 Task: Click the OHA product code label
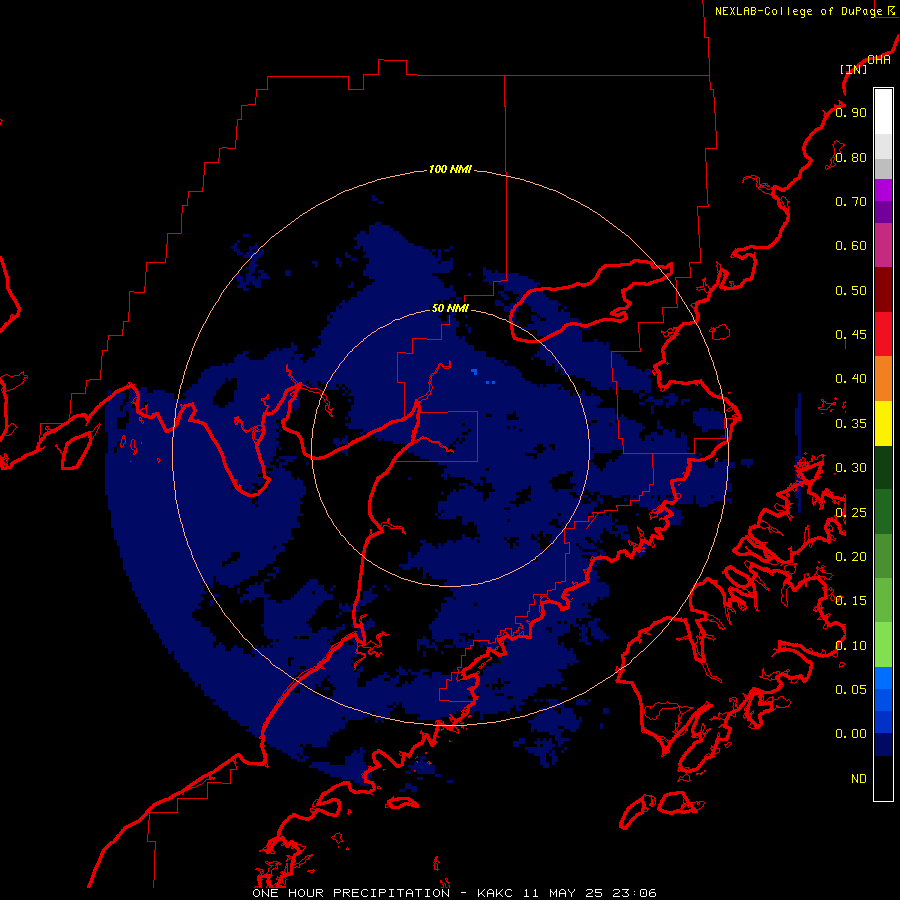click(879, 60)
